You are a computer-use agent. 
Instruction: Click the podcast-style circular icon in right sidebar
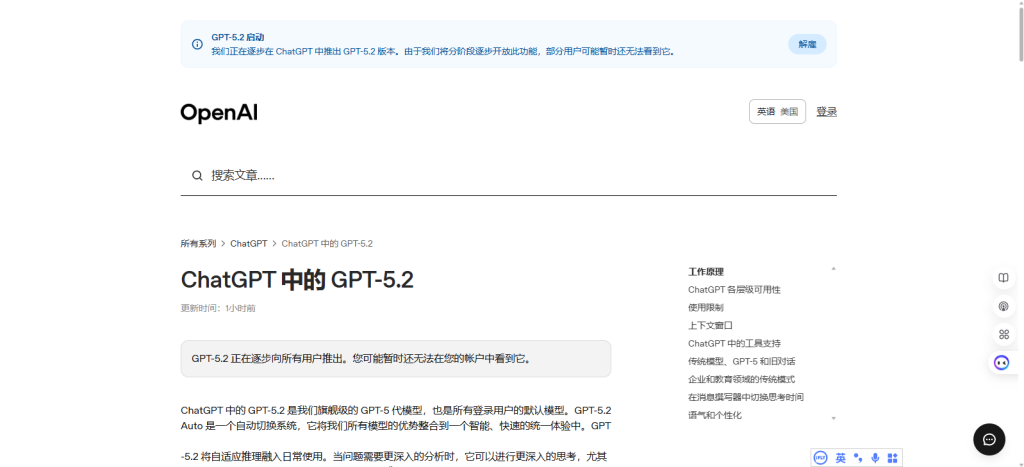pyautogui.click(x=1003, y=305)
